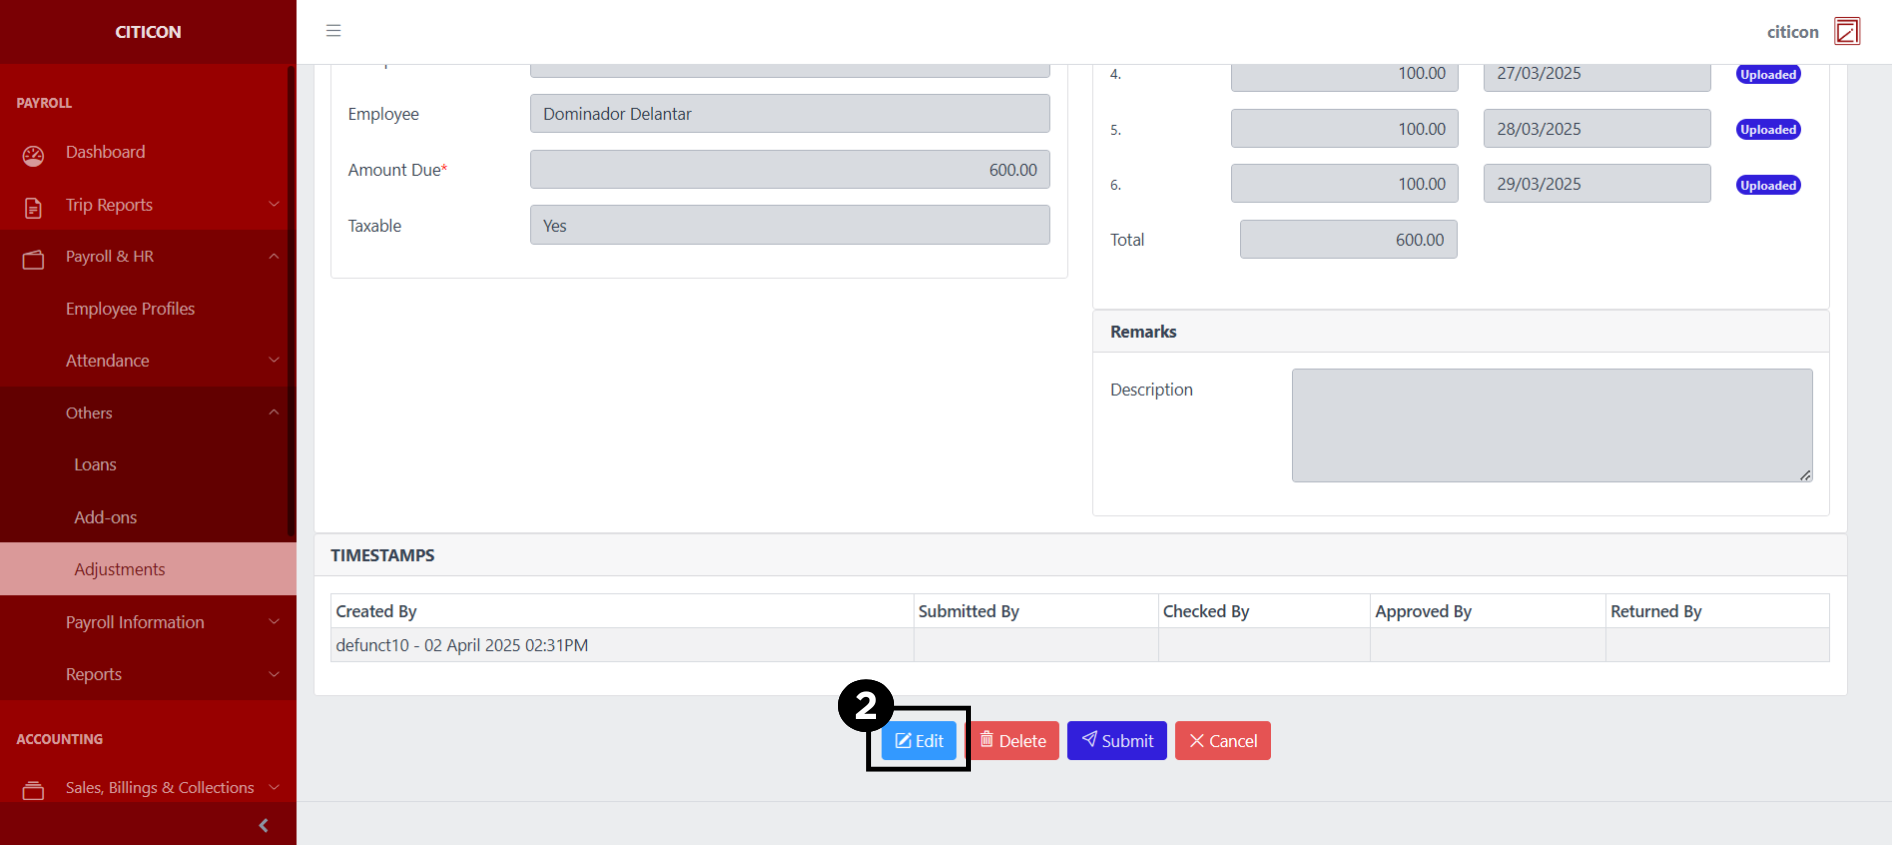1892x845 pixels.
Task: Open the Loans menu item
Action: tap(95, 465)
